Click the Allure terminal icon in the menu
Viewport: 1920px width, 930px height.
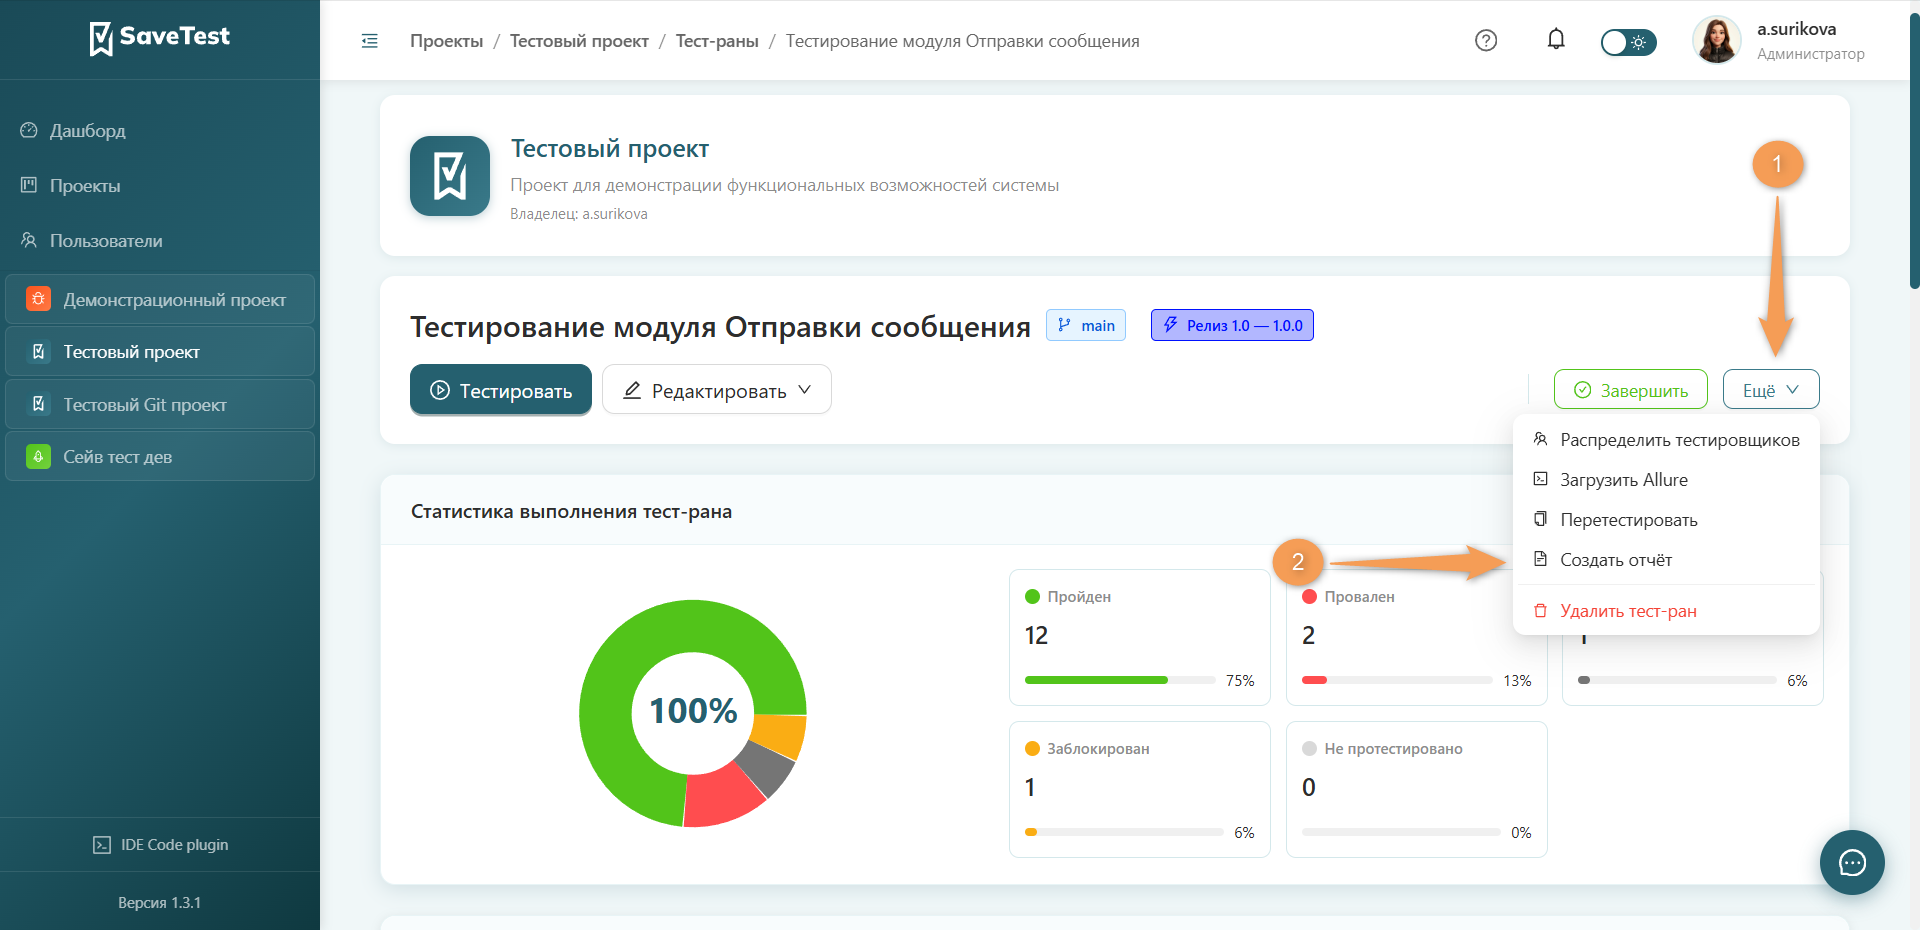click(x=1541, y=479)
